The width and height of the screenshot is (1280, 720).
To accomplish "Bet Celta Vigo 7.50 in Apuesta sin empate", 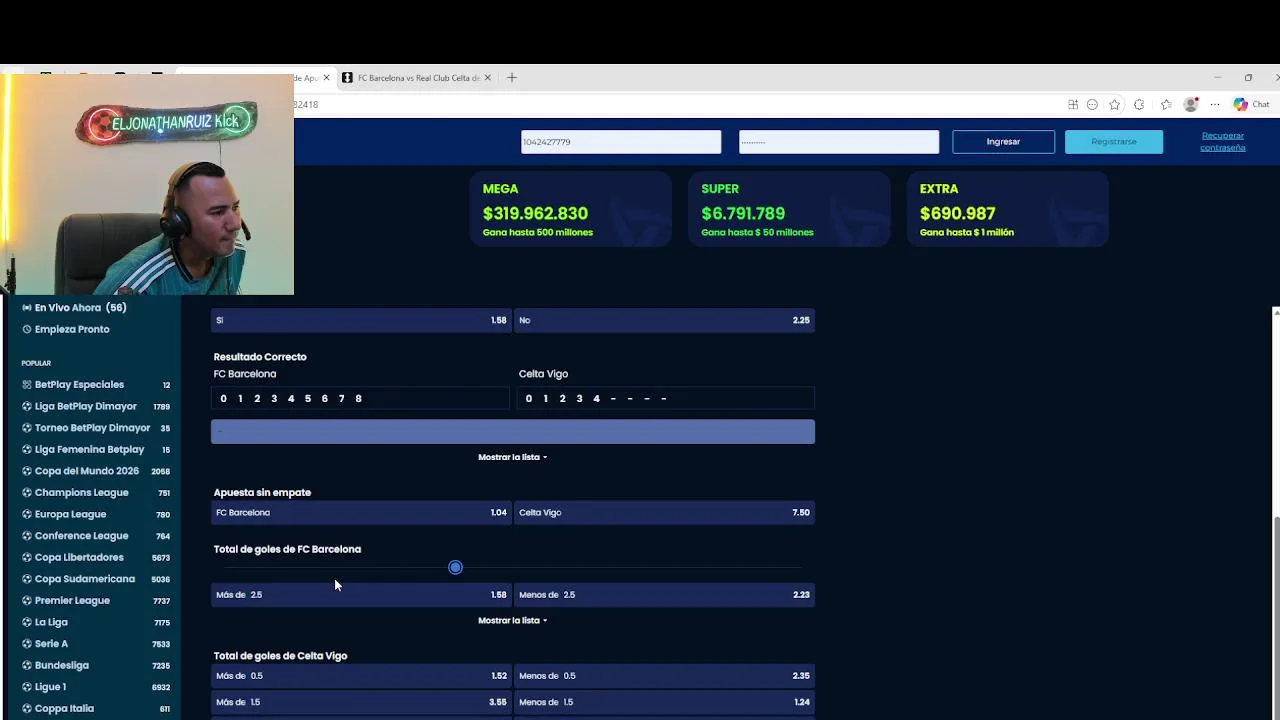I will pyautogui.click(x=664, y=512).
